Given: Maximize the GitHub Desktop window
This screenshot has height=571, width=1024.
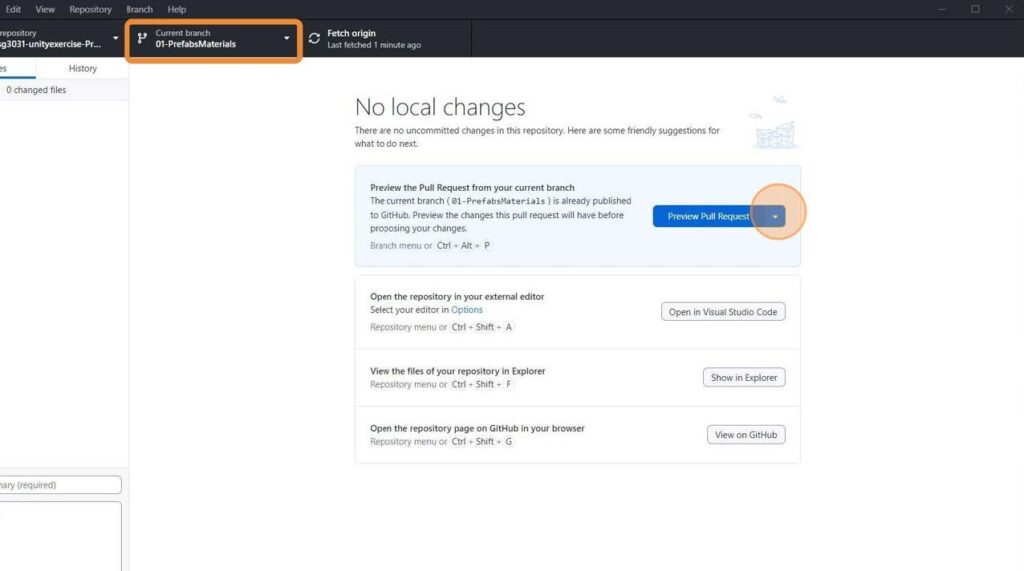Looking at the screenshot, I should 975,9.
